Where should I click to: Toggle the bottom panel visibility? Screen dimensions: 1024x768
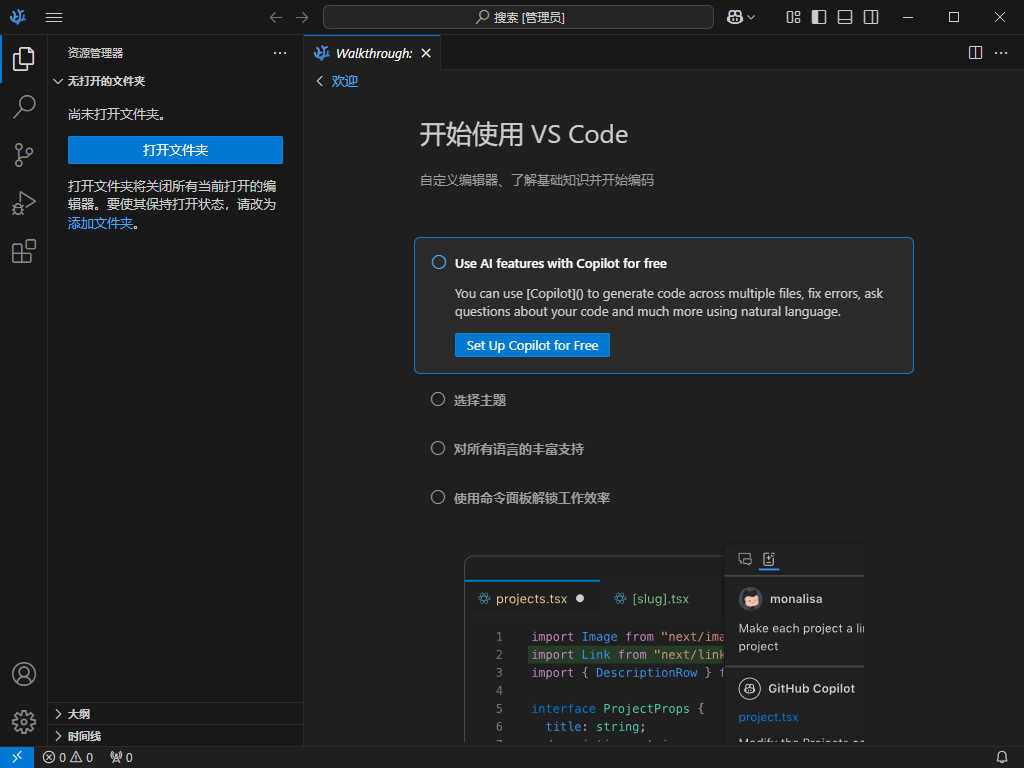844,17
